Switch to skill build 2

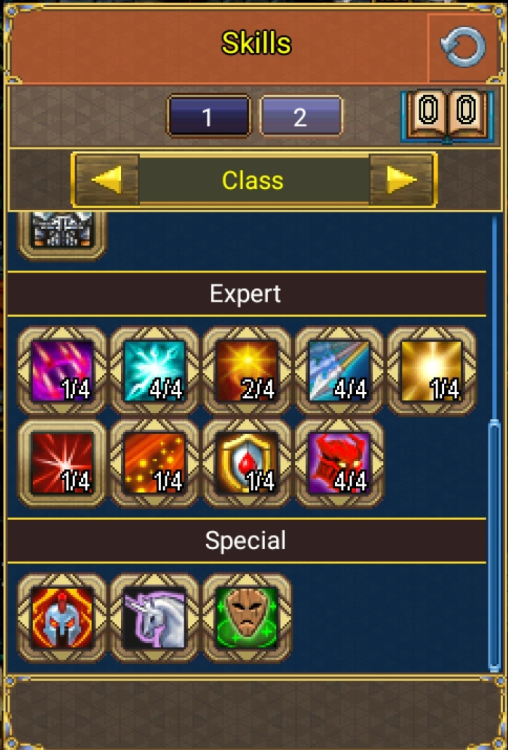pos(301,116)
